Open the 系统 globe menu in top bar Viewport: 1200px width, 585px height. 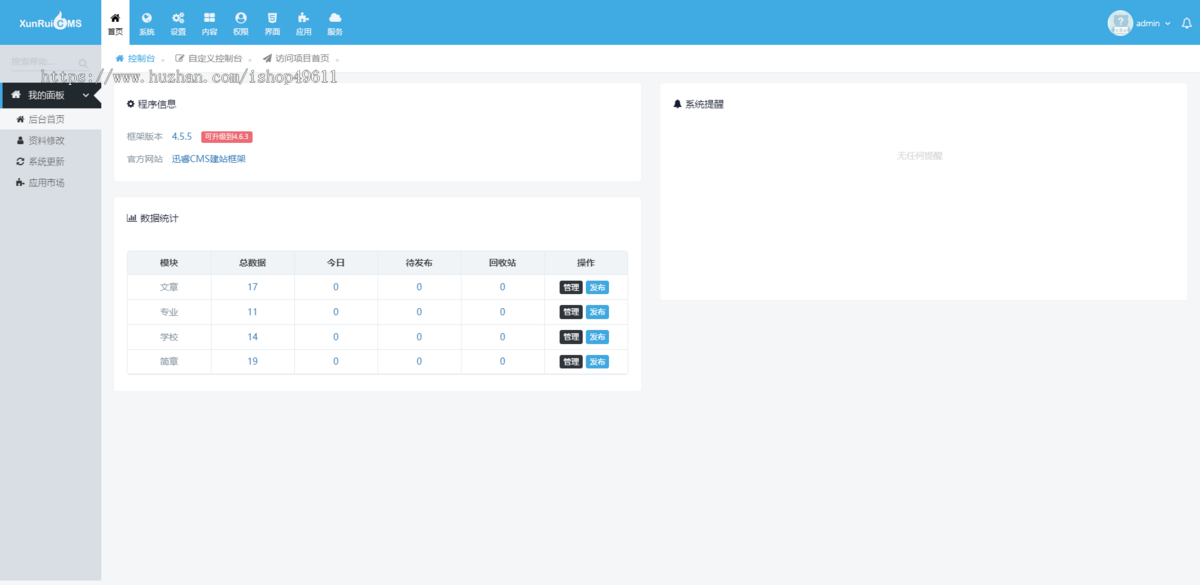click(x=147, y=23)
